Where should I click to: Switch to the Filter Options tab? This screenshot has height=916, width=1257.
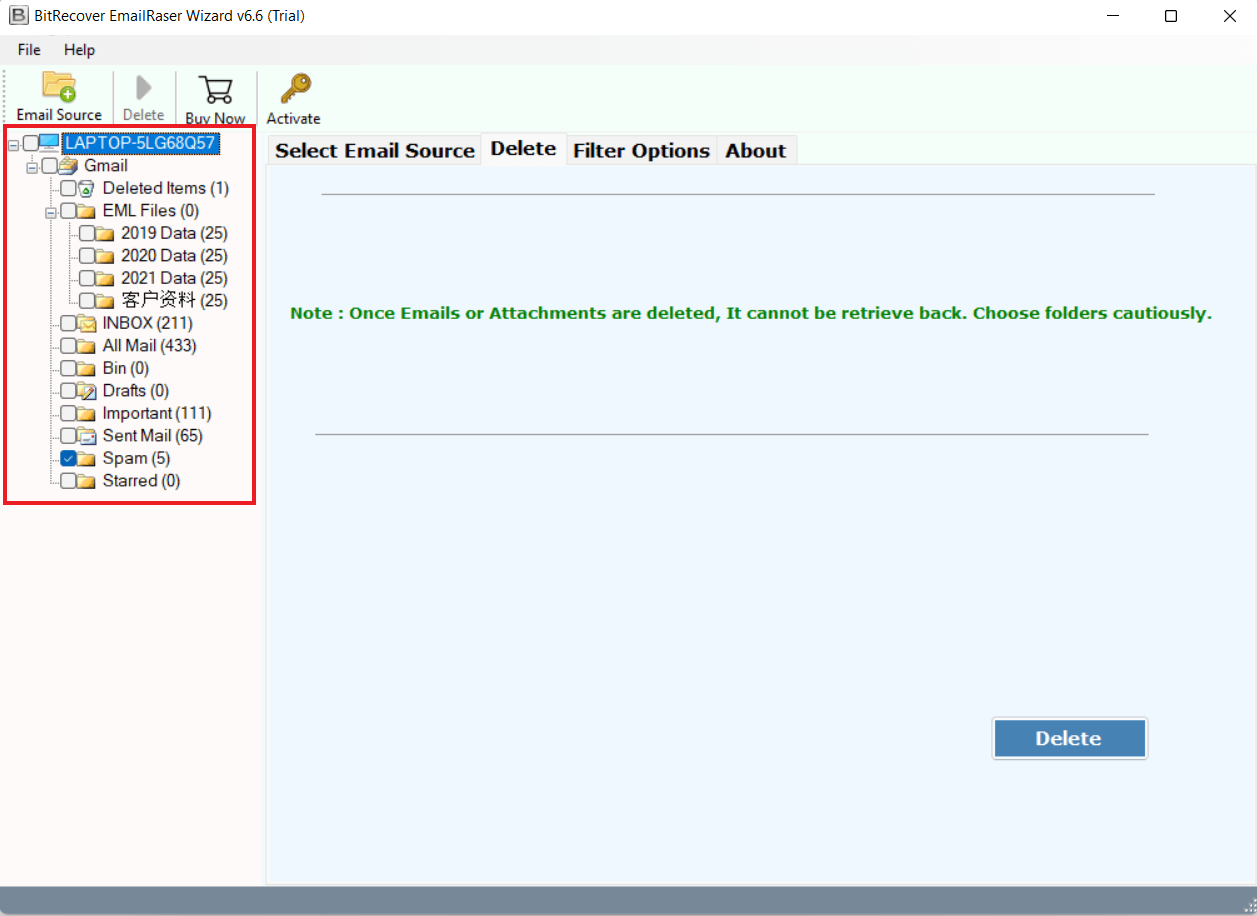click(x=641, y=151)
